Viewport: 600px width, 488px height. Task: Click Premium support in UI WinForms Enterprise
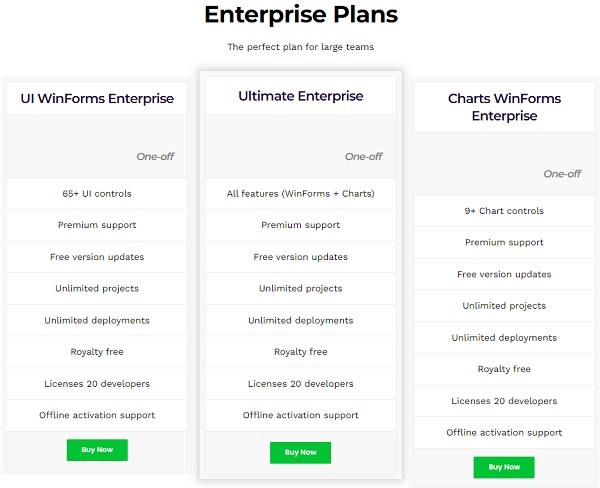click(x=97, y=225)
